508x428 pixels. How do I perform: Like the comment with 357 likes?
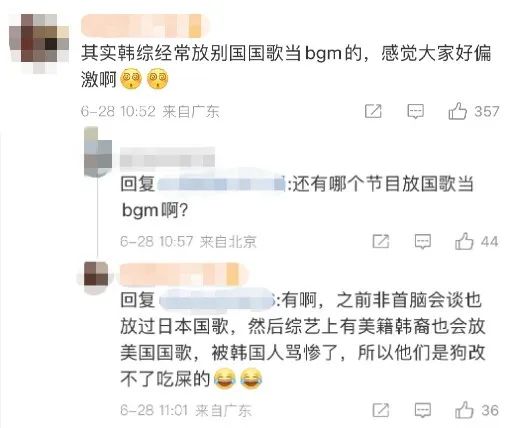(x=457, y=111)
